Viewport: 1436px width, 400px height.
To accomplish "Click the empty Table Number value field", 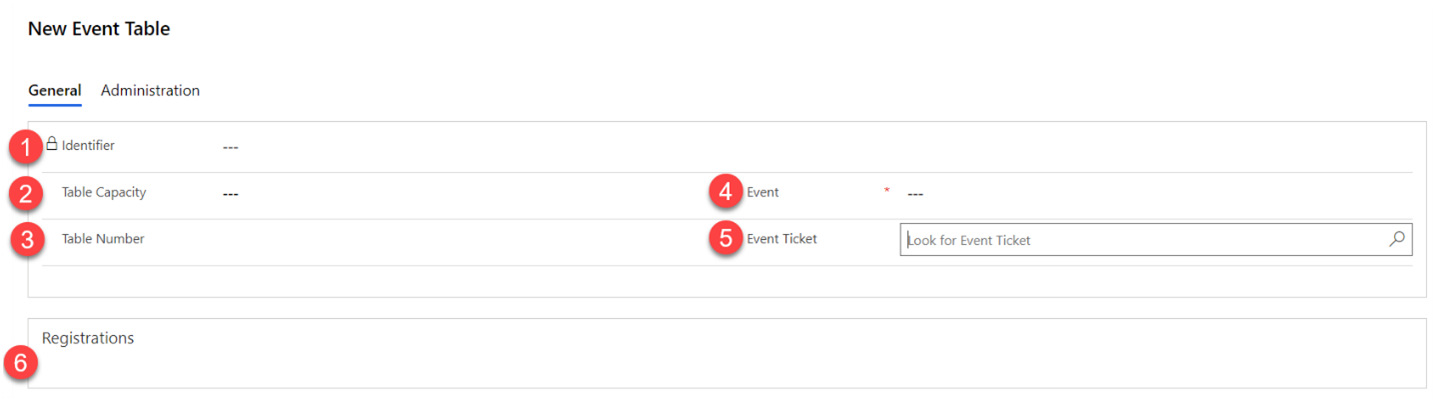I will click(x=400, y=239).
